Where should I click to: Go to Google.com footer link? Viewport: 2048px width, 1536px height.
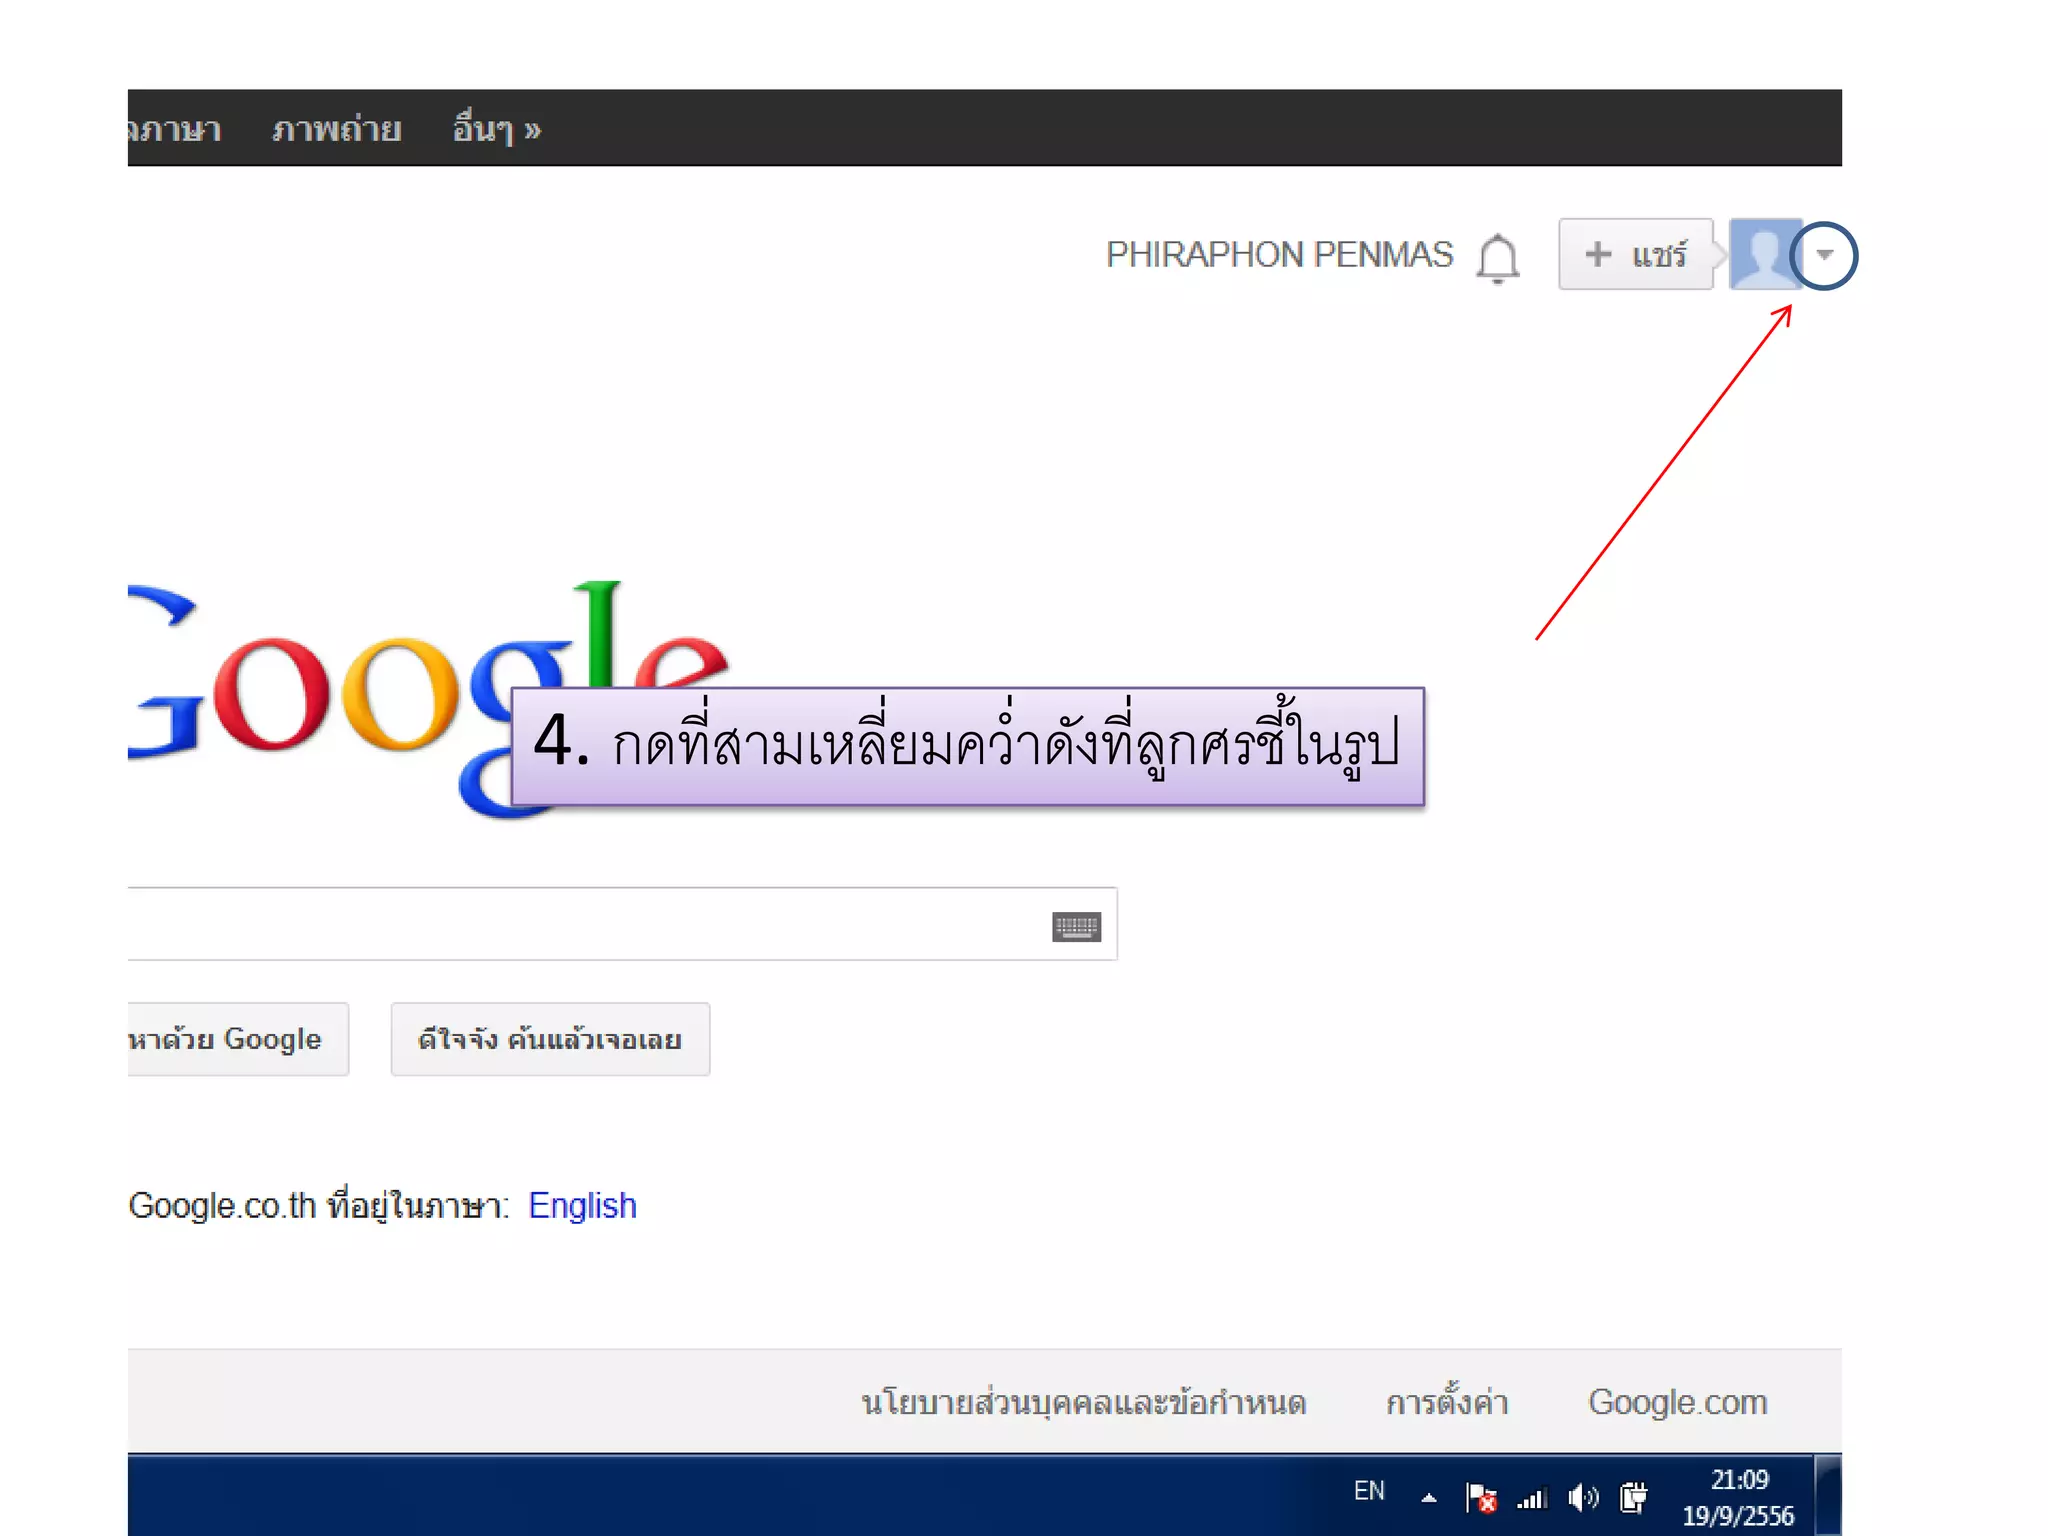coord(1678,1402)
